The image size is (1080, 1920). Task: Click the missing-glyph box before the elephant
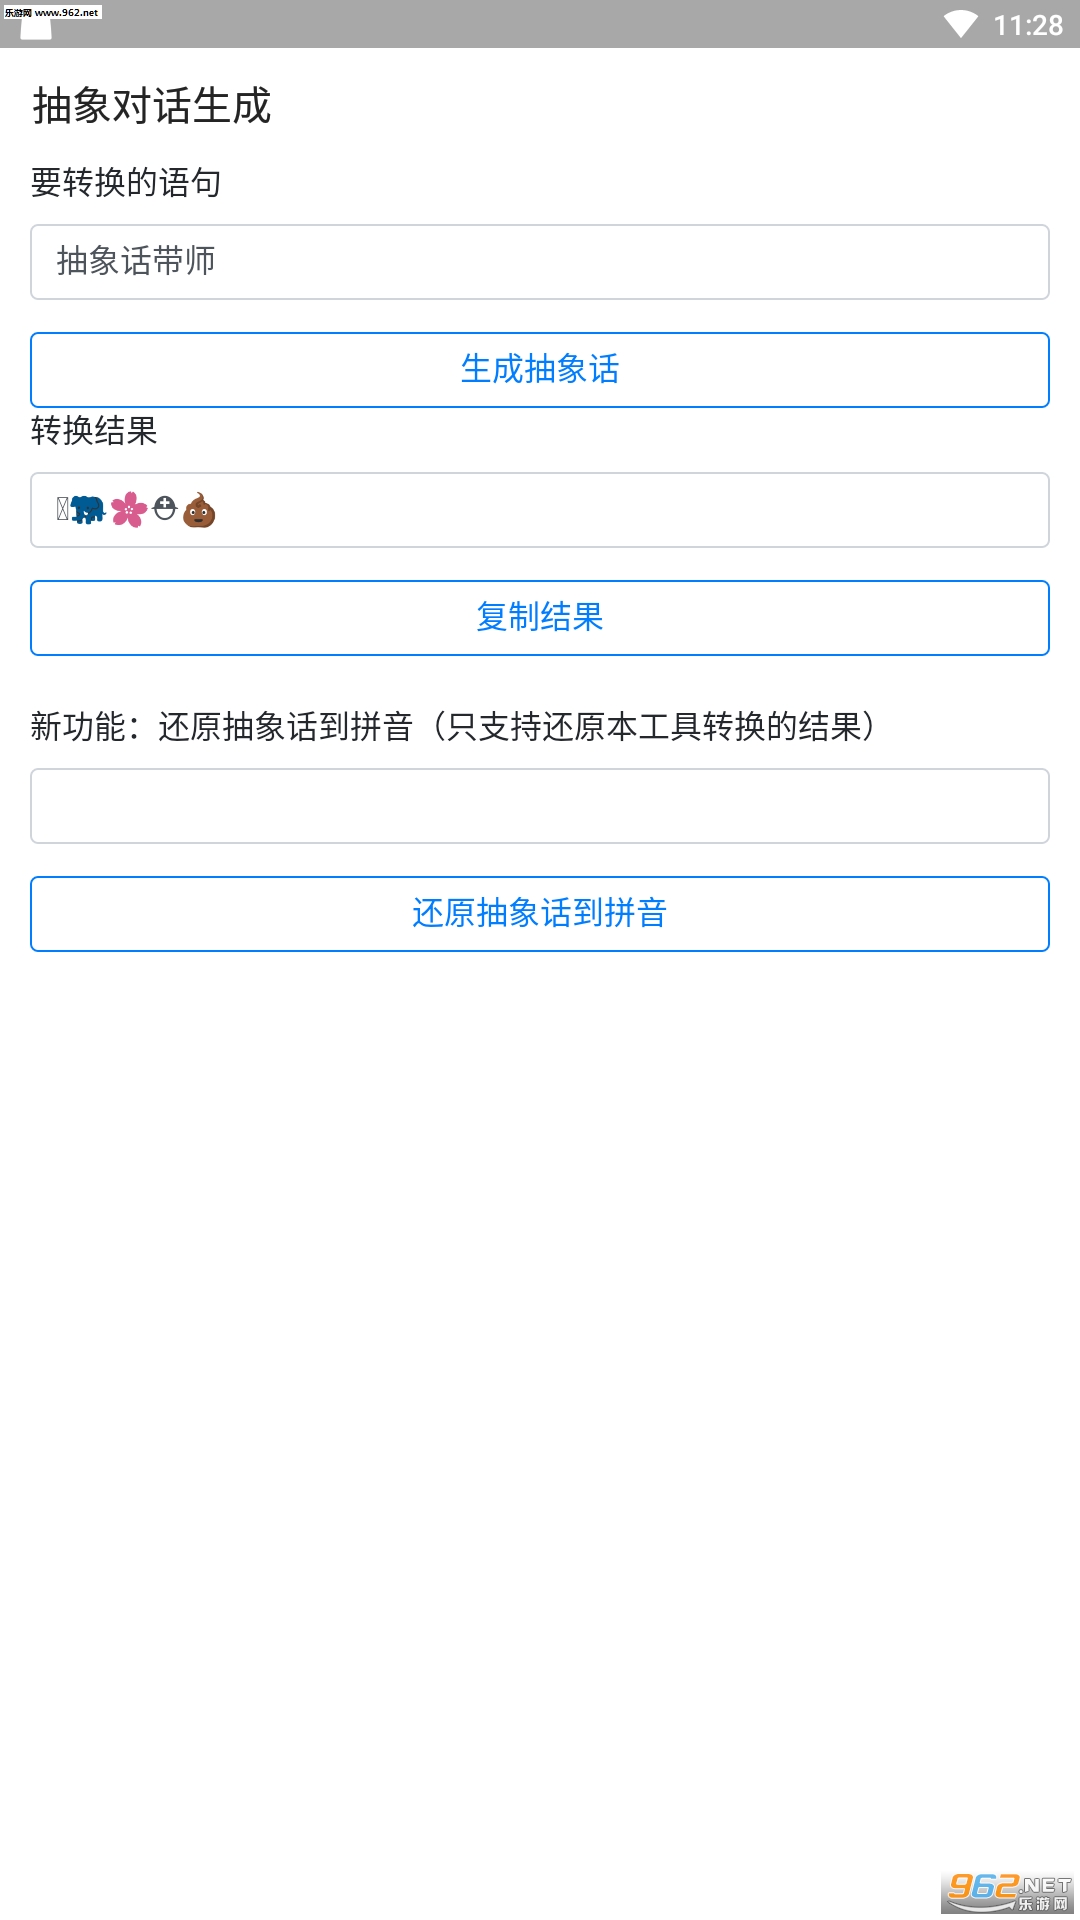click(x=63, y=509)
